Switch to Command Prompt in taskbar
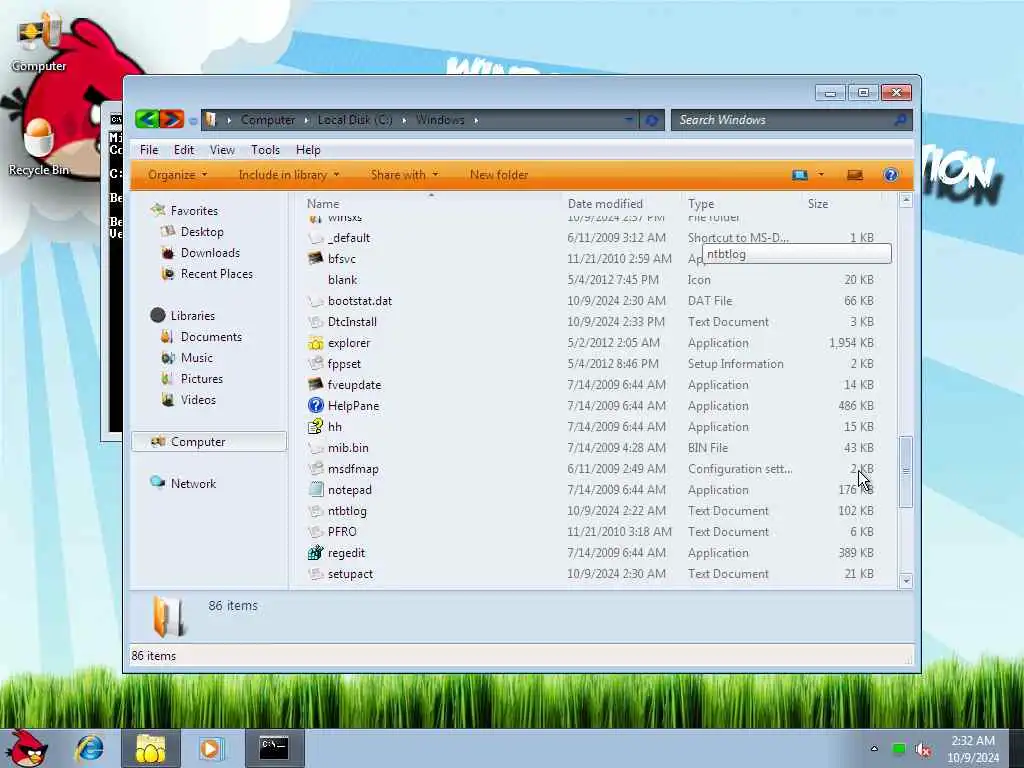The height and width of the screenshot is (768, 1024). 274,748
